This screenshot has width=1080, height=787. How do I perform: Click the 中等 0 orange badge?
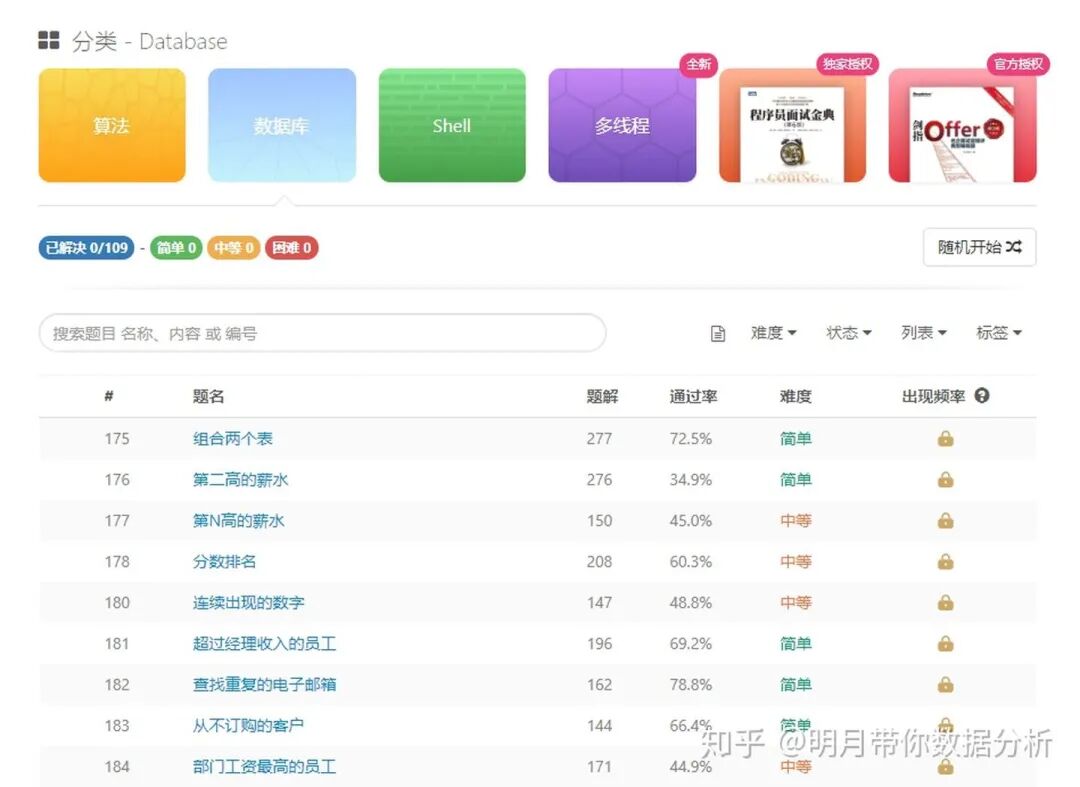point(233,248)
